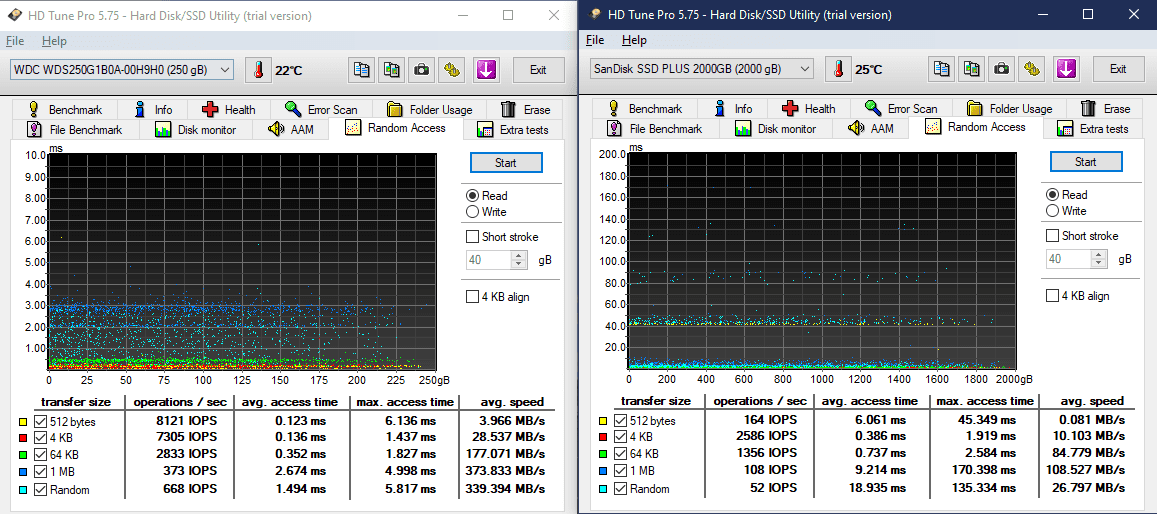Open Health tab in WDC window
Screen dimensions: 1157x514
tap(229, 109)
